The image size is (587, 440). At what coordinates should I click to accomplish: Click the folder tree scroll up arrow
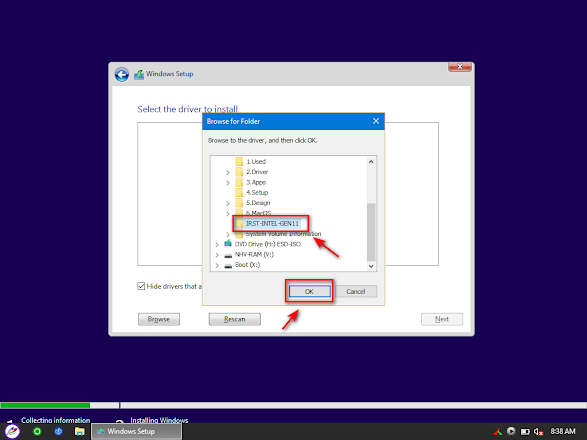371,161
